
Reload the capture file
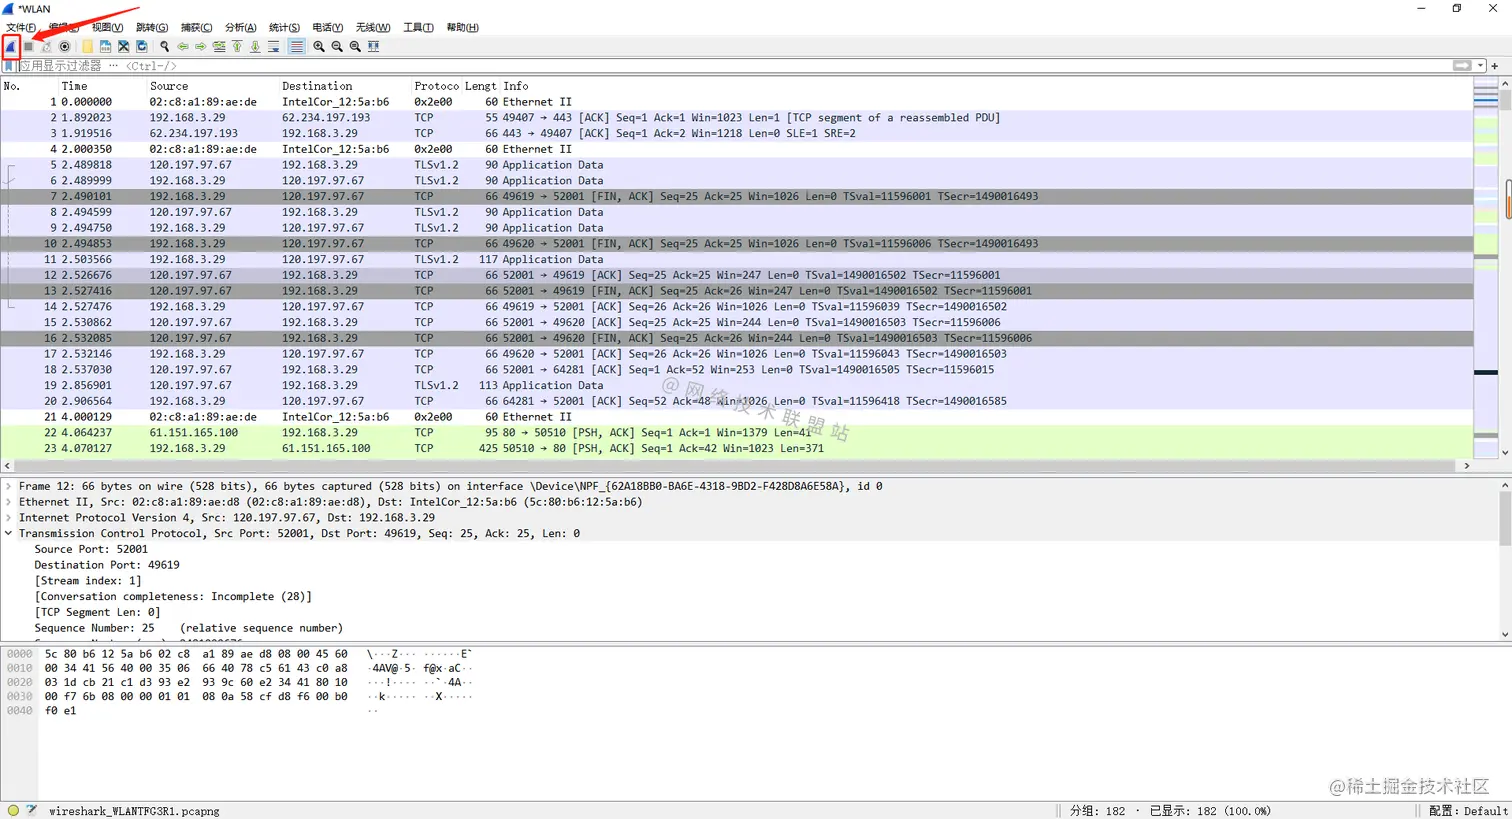(141, 46)
